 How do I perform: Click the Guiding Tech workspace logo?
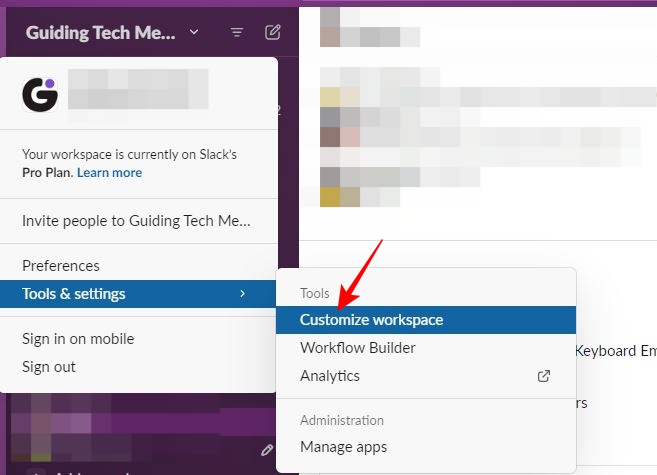[40, 95]
